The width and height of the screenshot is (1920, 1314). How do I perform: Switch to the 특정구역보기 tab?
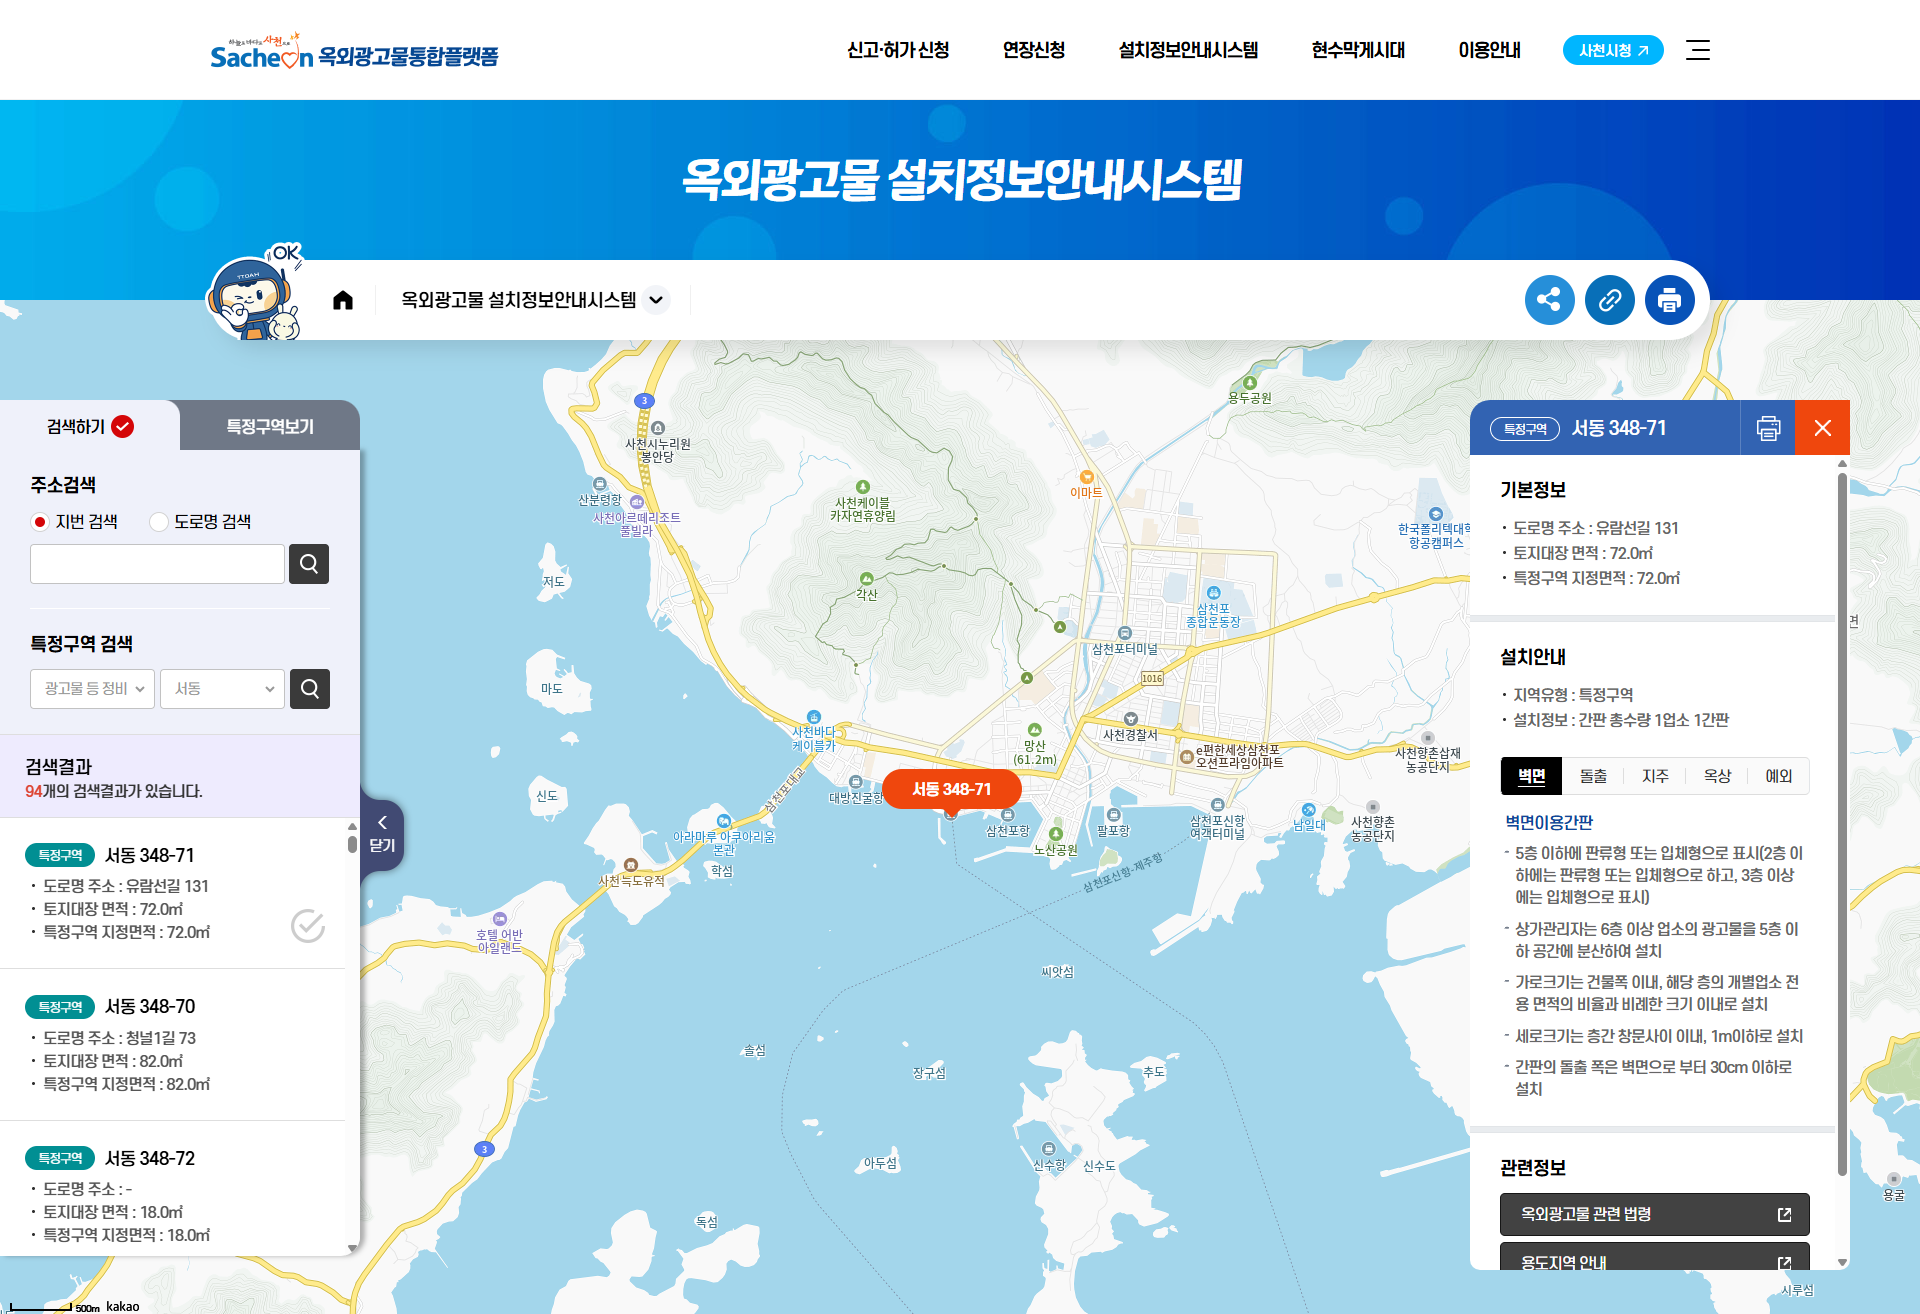(x=268, y=425)
